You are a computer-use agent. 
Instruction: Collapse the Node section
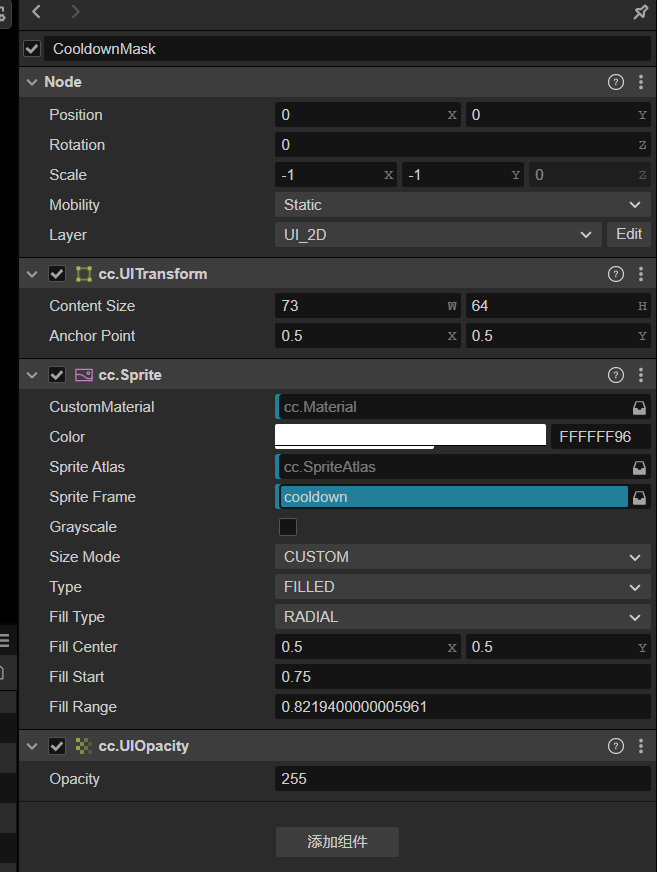32,82
